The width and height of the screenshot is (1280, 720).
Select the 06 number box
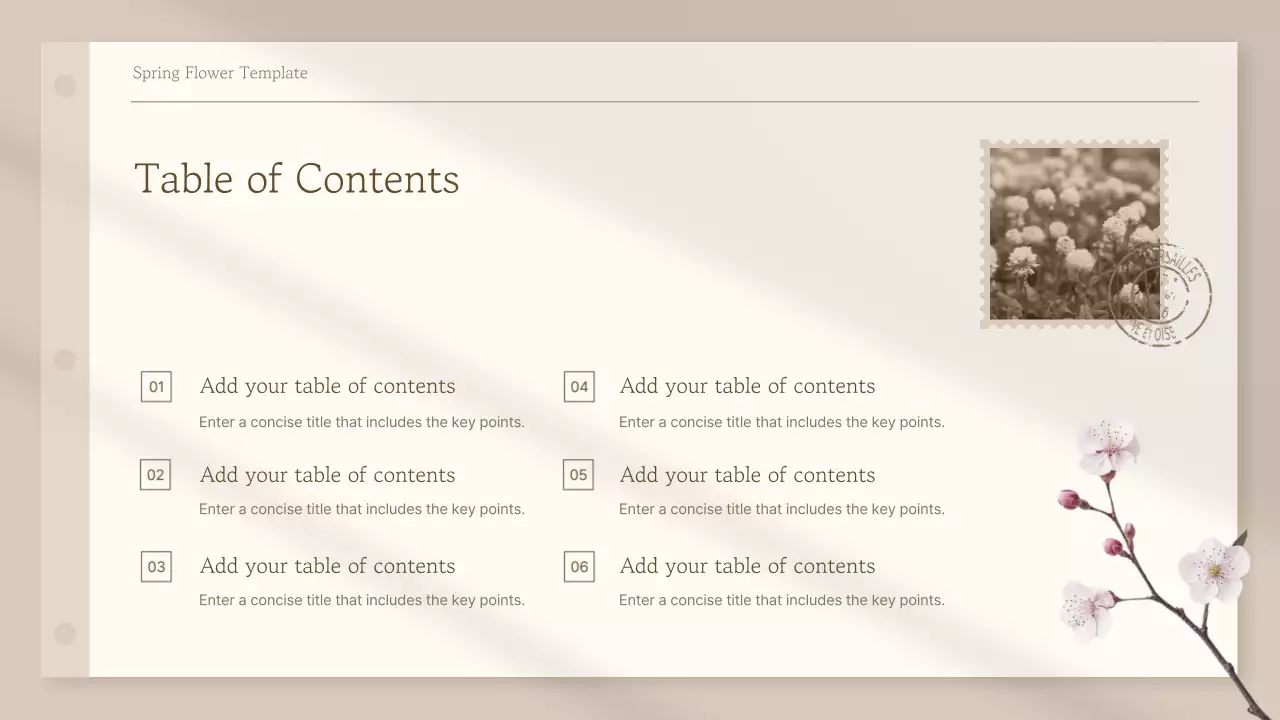[579, 567]
